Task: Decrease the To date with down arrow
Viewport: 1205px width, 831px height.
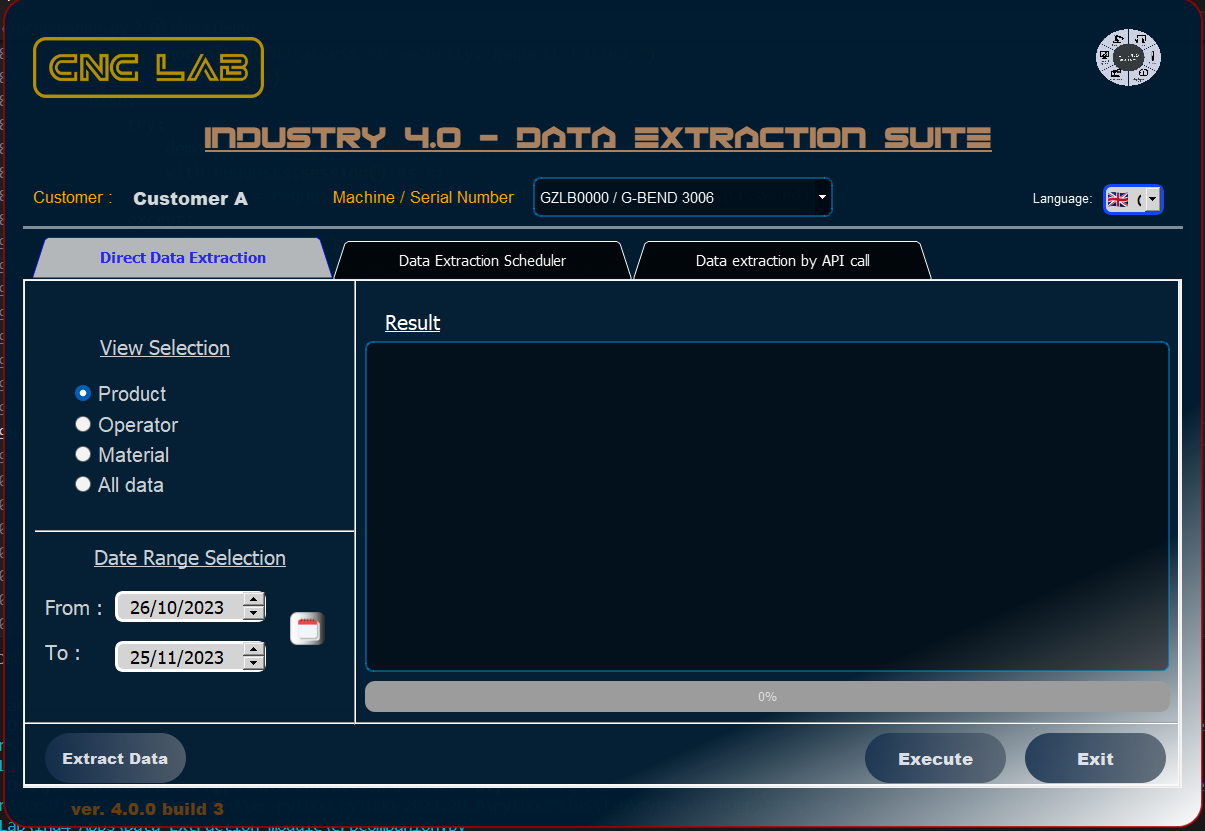Action: pyautogui.click(x=254, y=663)
